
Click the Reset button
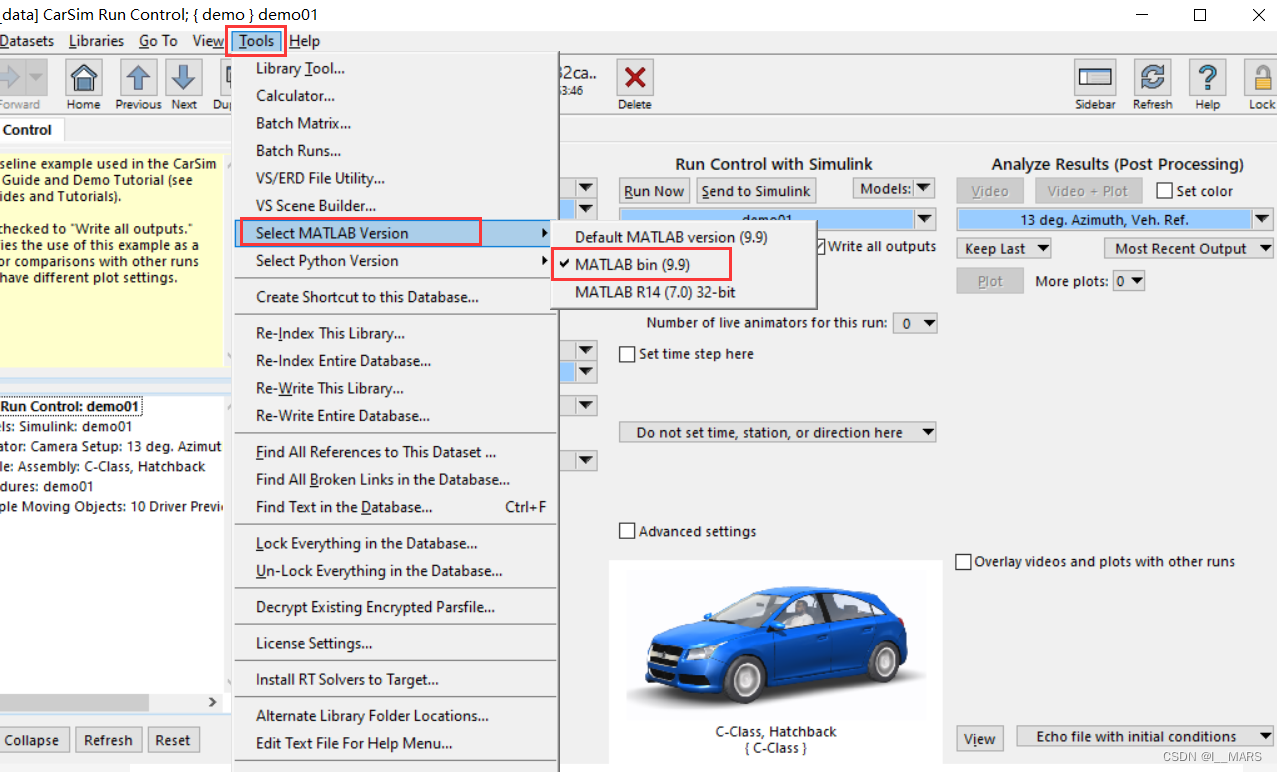[173, 740]
